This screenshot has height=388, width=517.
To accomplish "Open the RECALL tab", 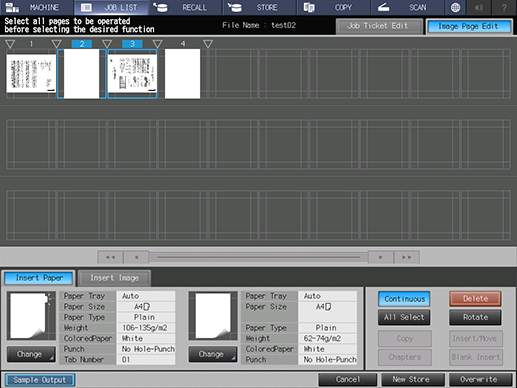I will click(186, 7).
